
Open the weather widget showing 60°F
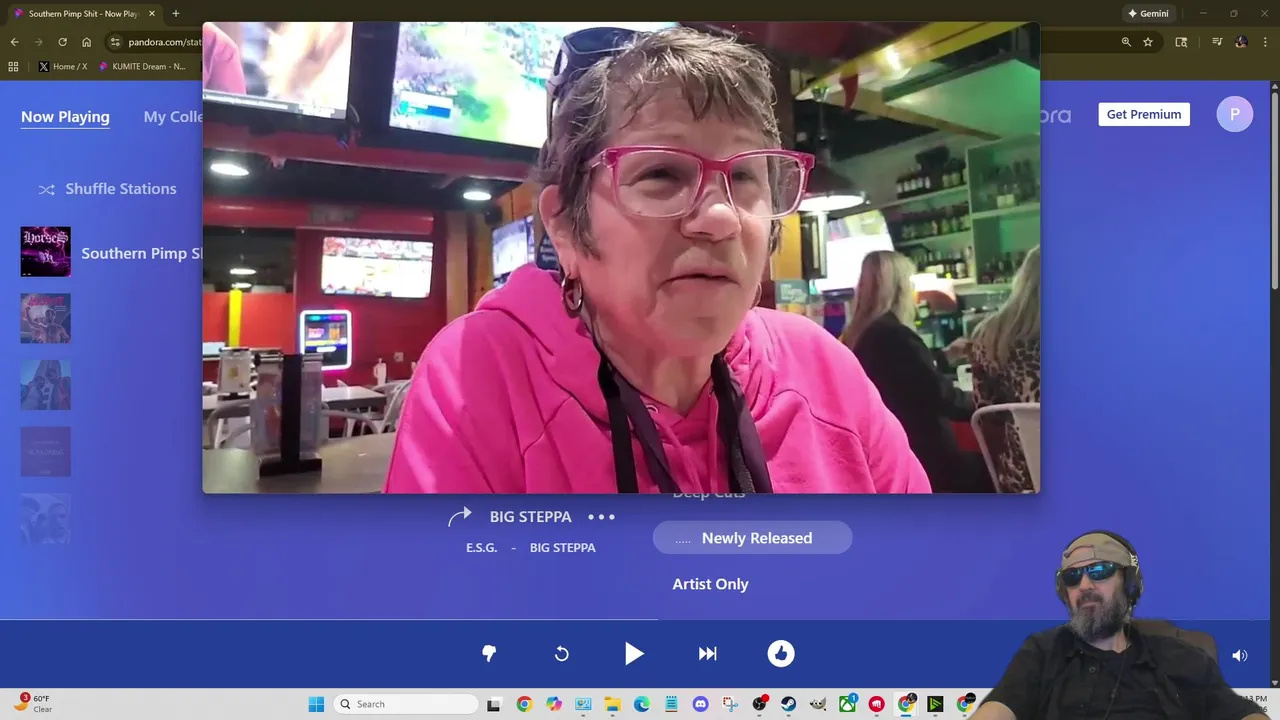click(x=33, y=704)
